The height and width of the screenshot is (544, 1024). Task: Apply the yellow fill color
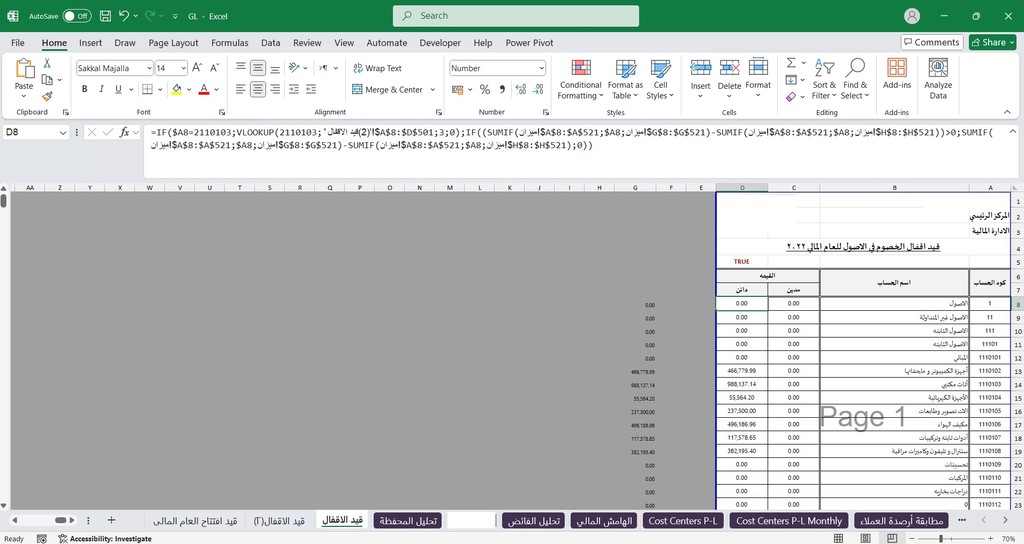tap(176, 89)
